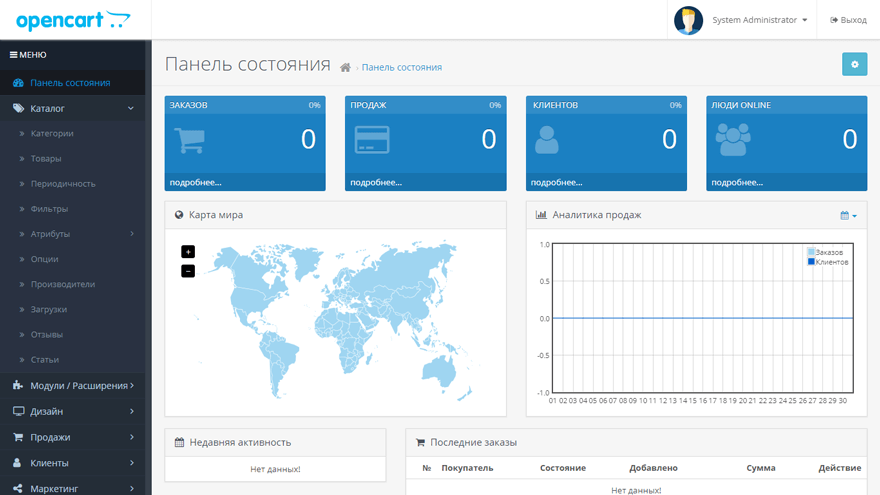Expand Модули / Расширения chevron
Image resolution: width=880 pixels, height=495 pixels.
point(132,386)
